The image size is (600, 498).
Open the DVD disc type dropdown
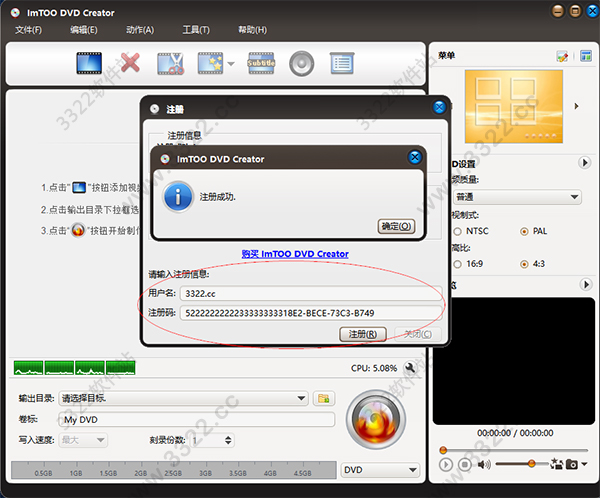380,470
